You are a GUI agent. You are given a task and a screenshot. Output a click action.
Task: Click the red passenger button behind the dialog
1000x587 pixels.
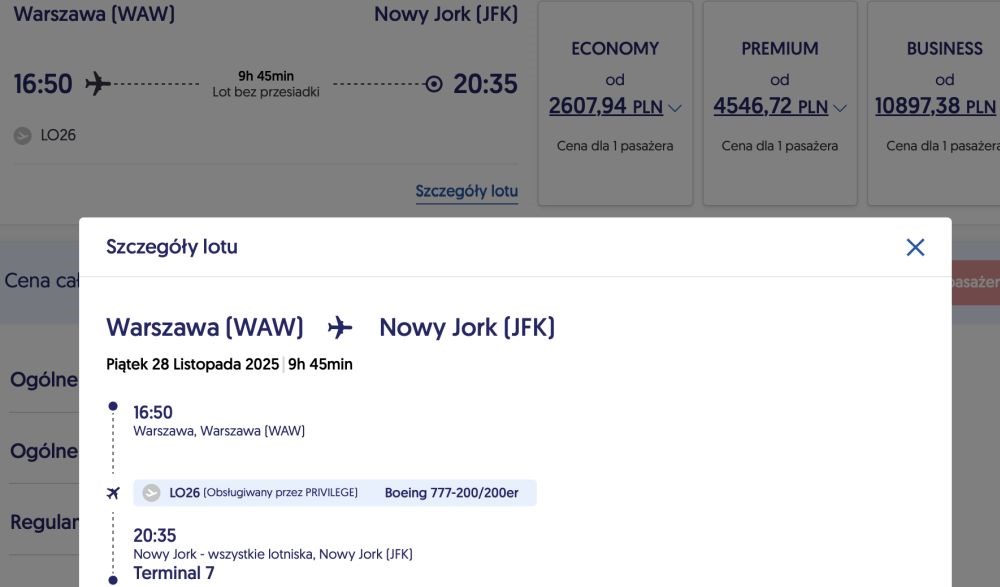(975, 283)
